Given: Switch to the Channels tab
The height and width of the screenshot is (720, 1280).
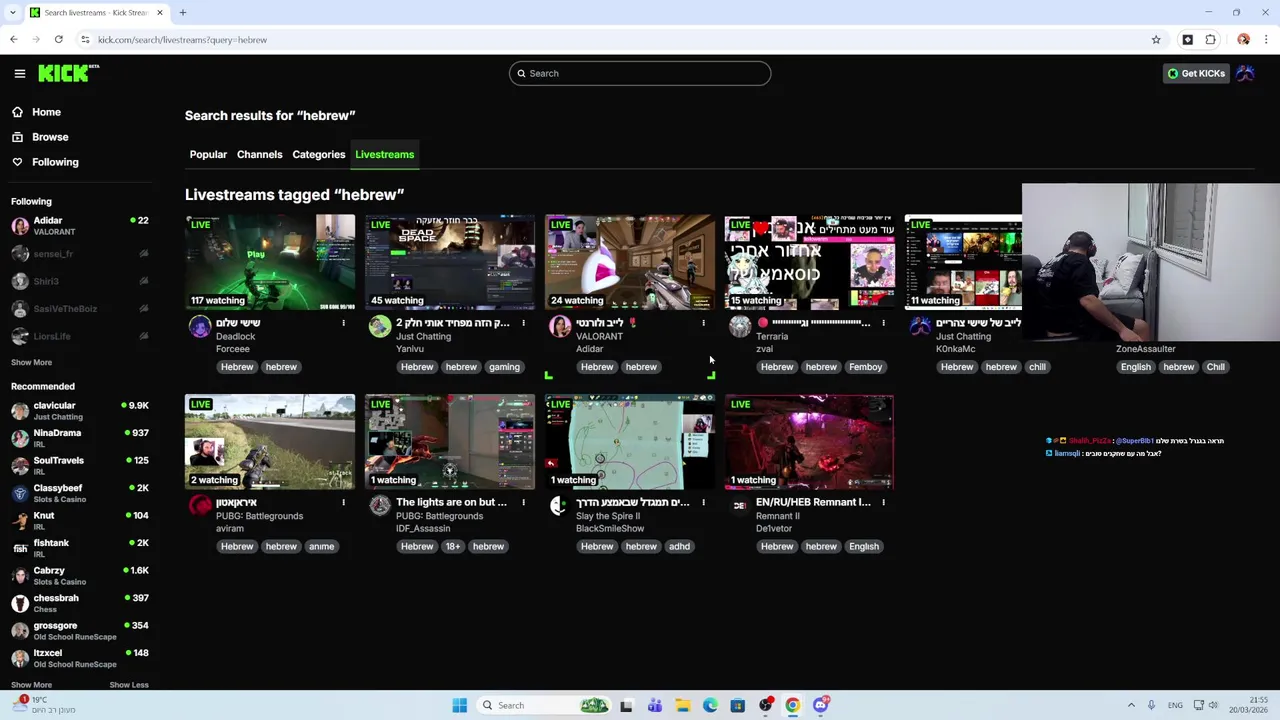Looking at the screenshot, I should [x=259, y=155].
